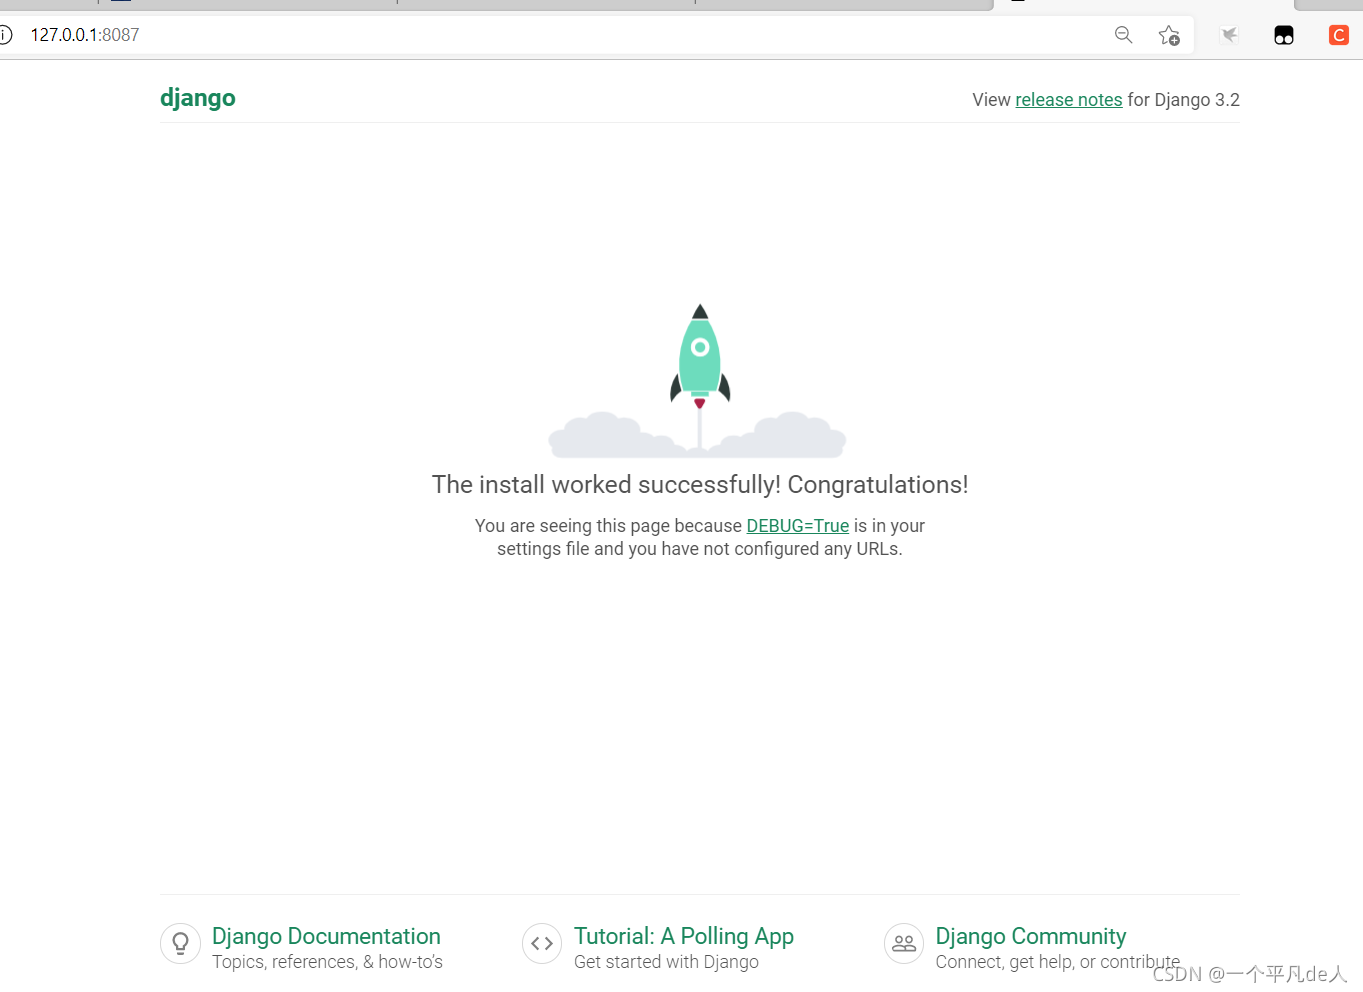The height and width of the screenshot is (992, 1363).
Task: Click the zoom magnifier icon in address bar
Action: click(x=1124, y=35)
